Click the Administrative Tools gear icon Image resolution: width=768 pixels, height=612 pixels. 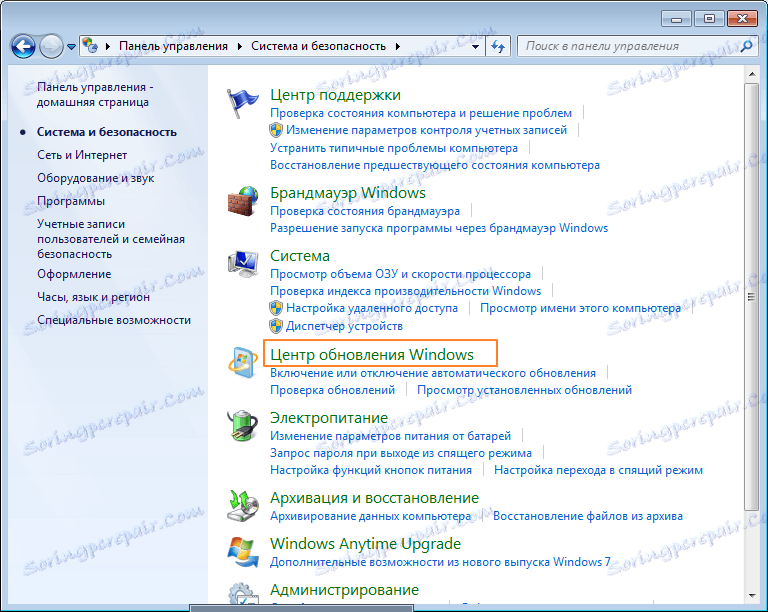pyautogui.click(x=243, y=593)
